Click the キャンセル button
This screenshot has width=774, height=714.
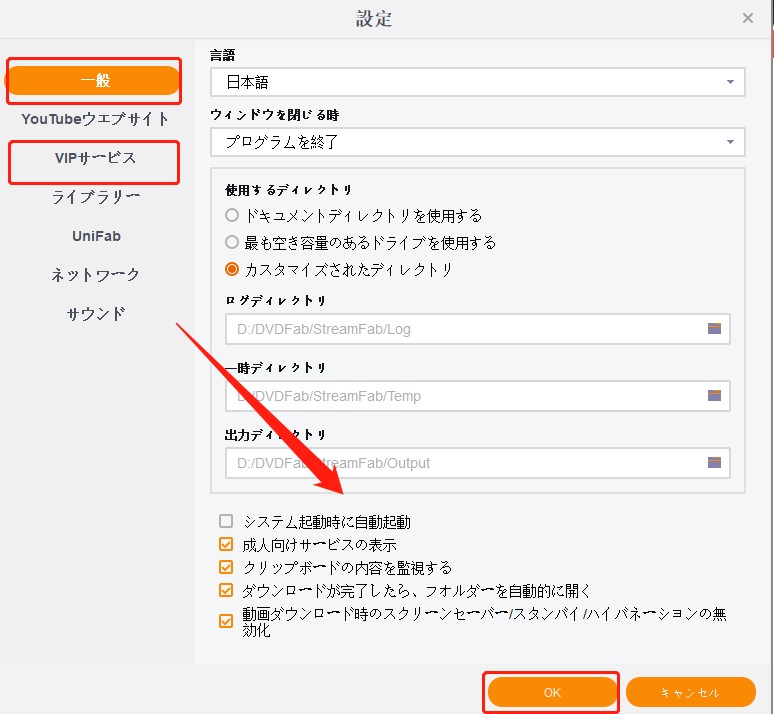click(x=691, y=692)
